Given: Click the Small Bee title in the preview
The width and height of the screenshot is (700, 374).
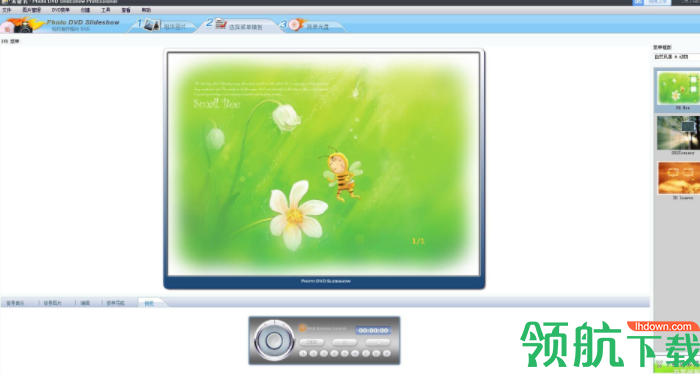Looking at the screenshot, I should pos(217,104).
